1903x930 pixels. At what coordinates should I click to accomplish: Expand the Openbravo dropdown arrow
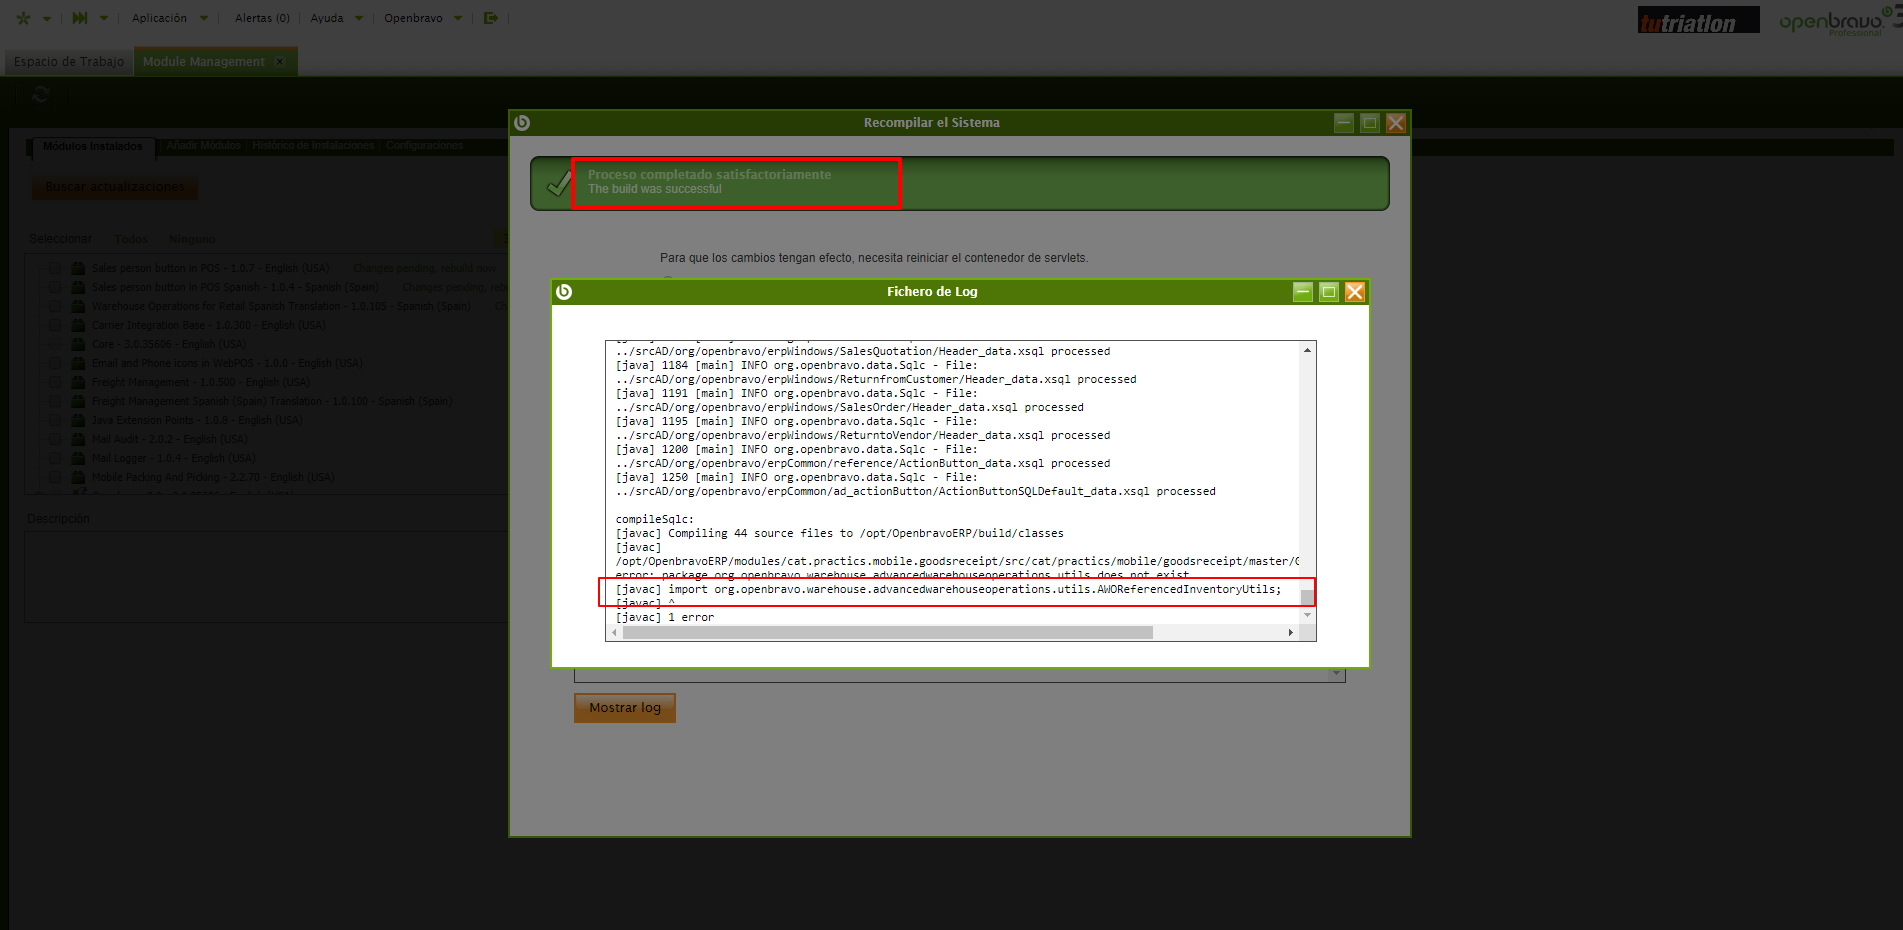point(458,18)
